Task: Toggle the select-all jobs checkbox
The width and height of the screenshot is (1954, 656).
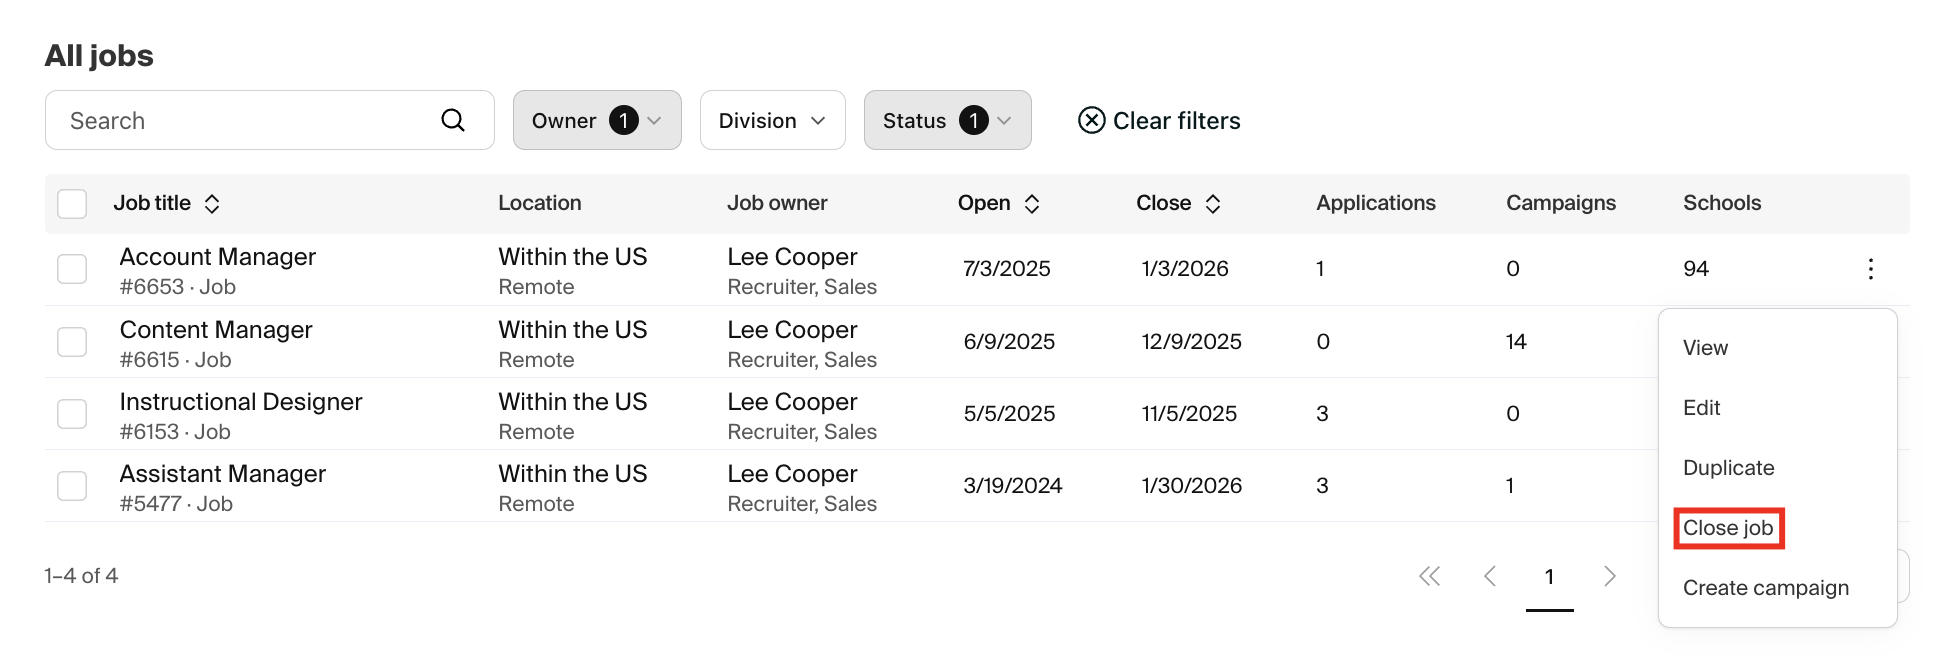Action: [x=72, y=204]
